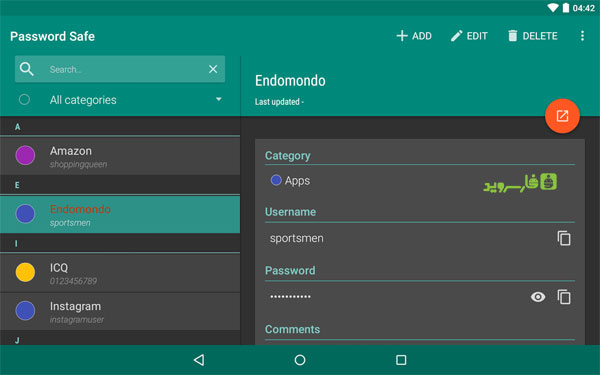The image size is (600, 375).
Task: Tap the orange open-in-browser floating button
Action: 562,116
